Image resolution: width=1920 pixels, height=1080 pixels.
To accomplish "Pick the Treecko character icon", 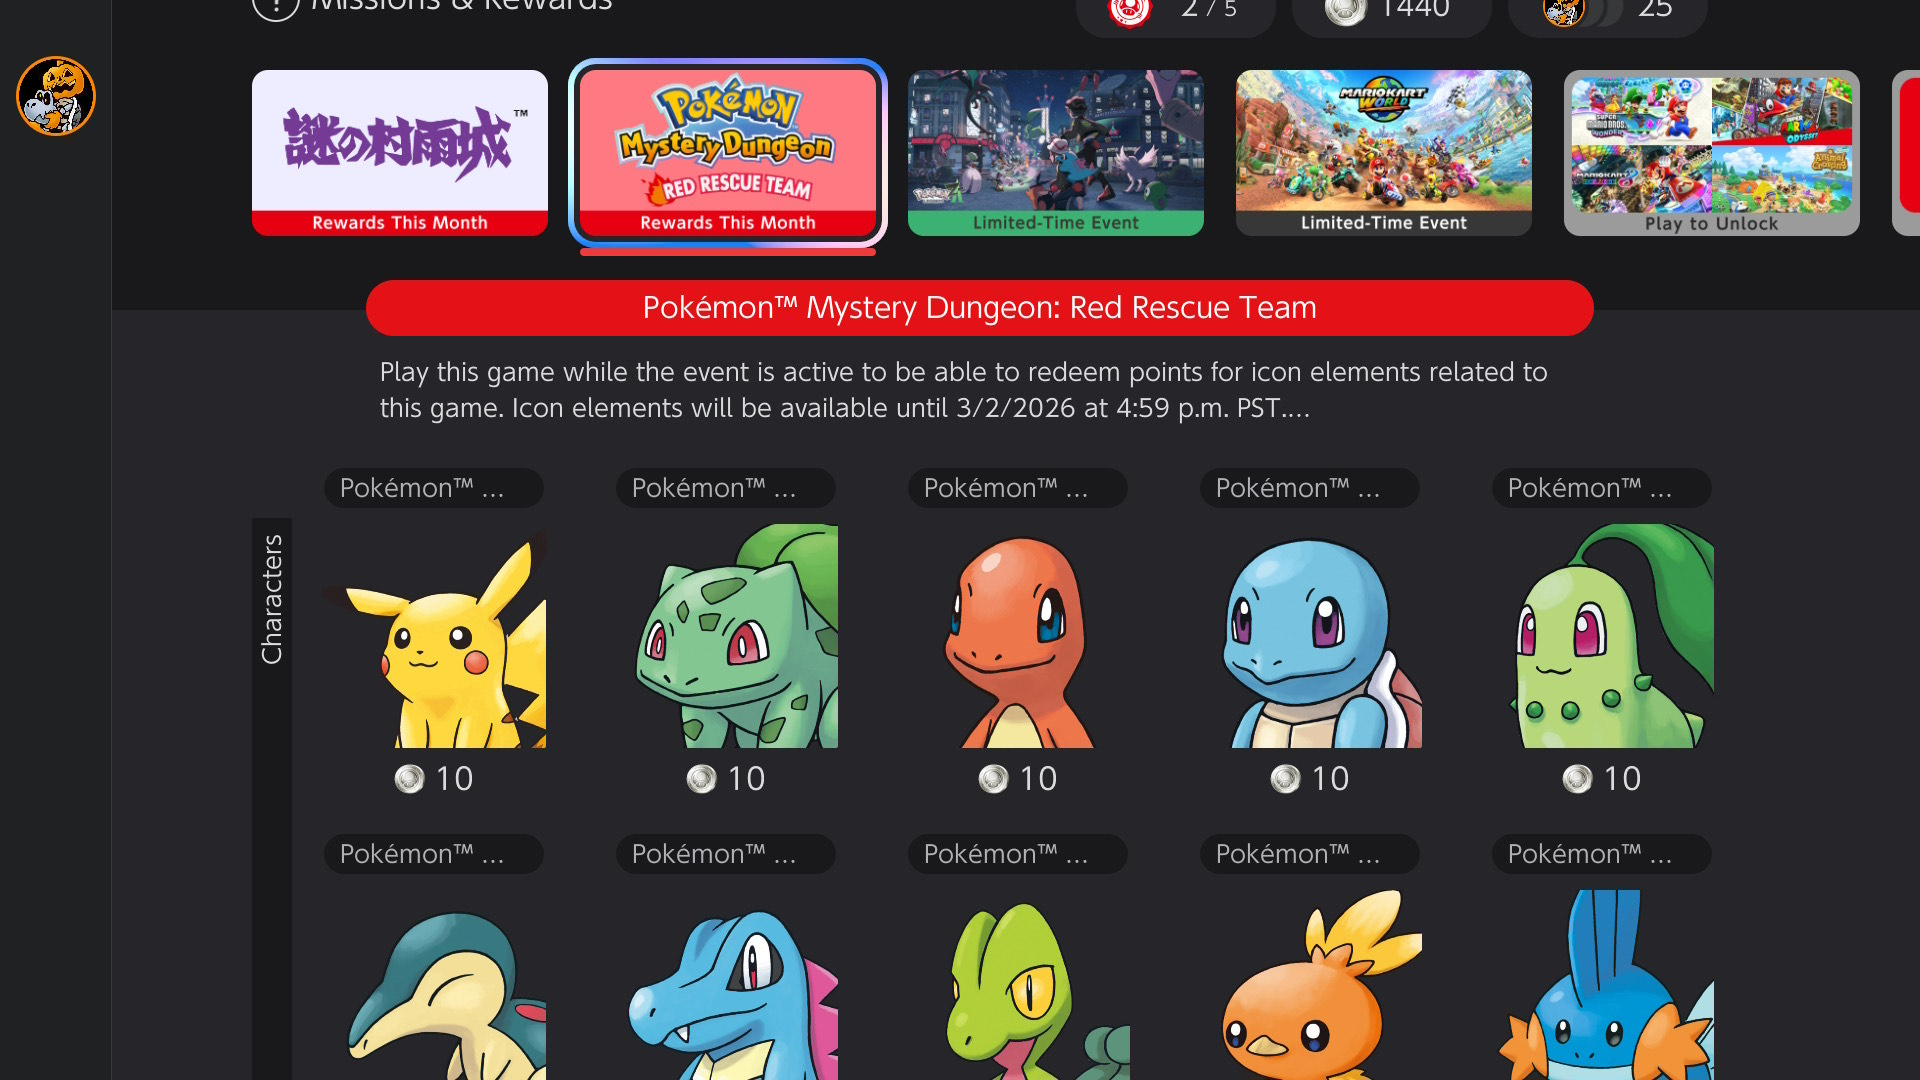I will click(x=1018, y=985).
